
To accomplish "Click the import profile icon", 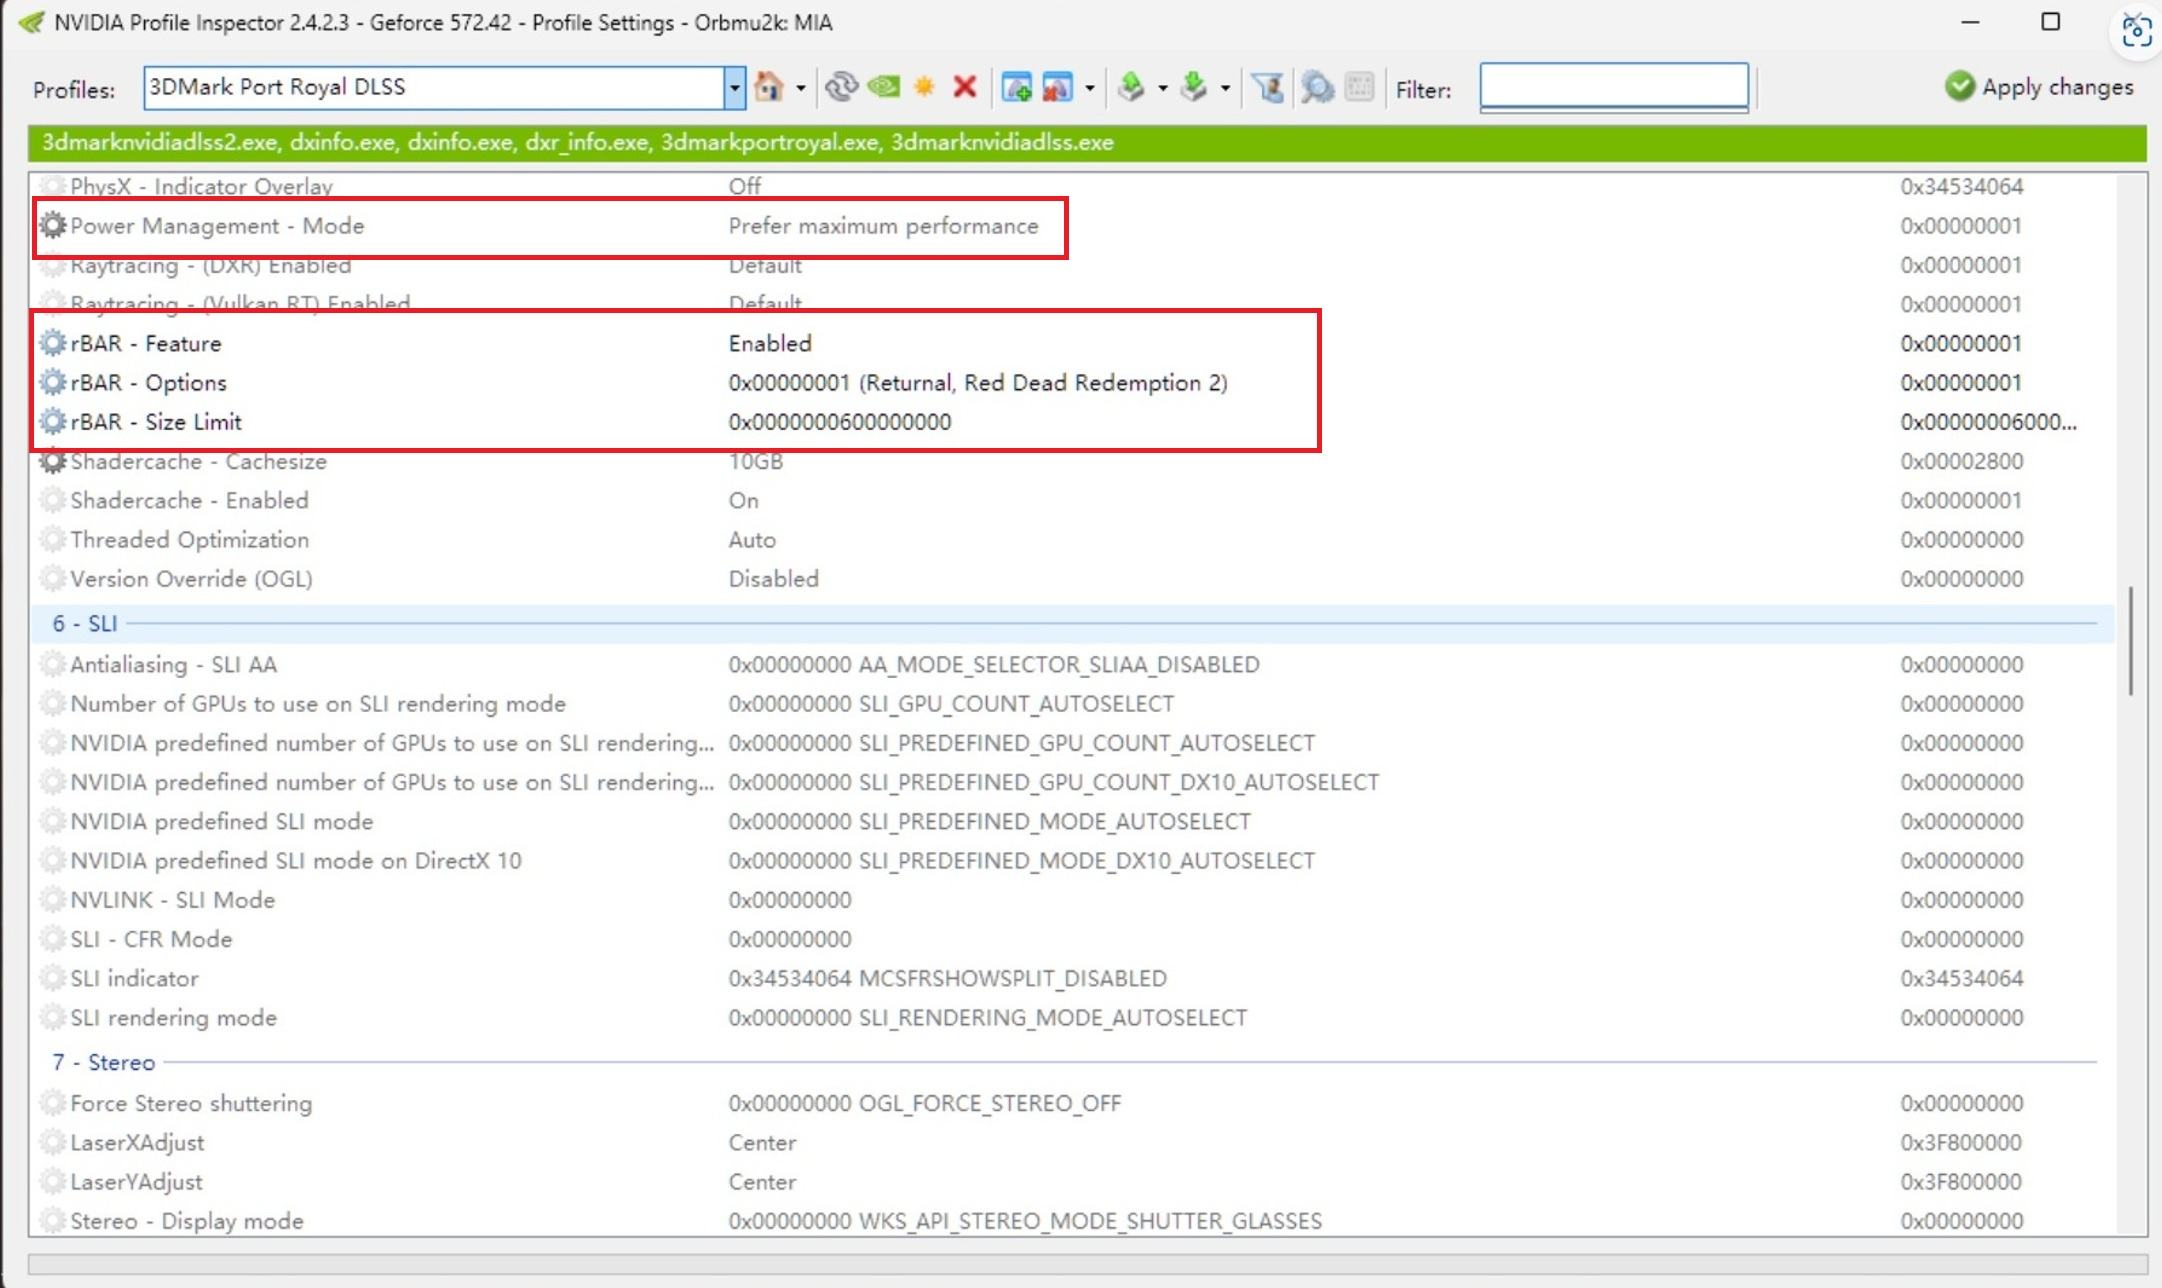I will (1193, 88).
